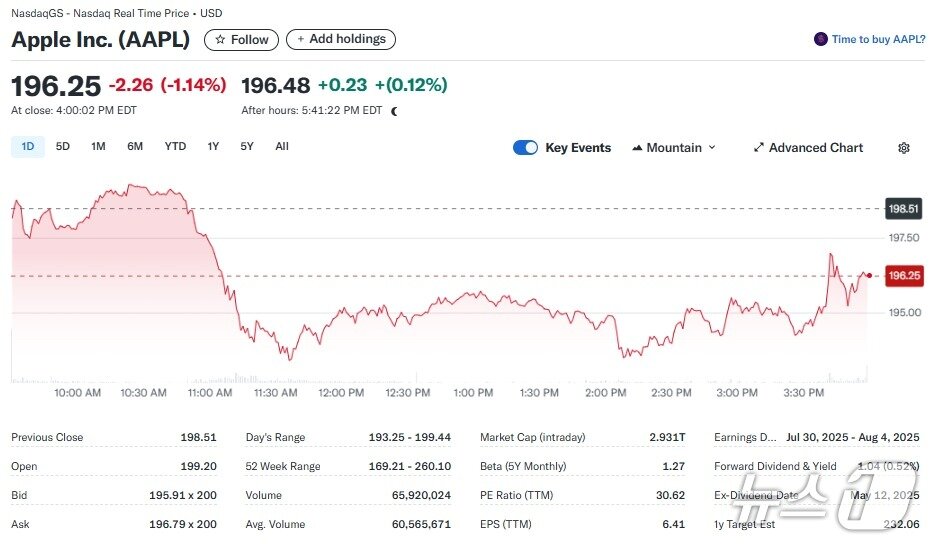Click the Apple Inc. (AAPL) title
Viewport: 930px width, 544px height.
point(101,40)
